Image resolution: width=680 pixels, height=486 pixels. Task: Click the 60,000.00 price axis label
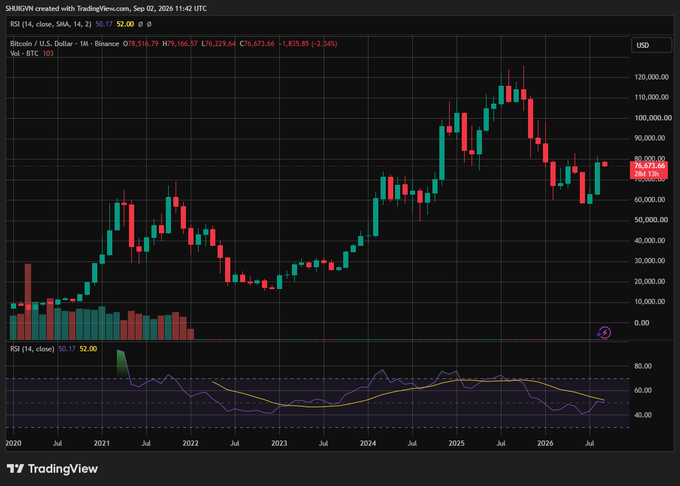[x=650, y=200]
